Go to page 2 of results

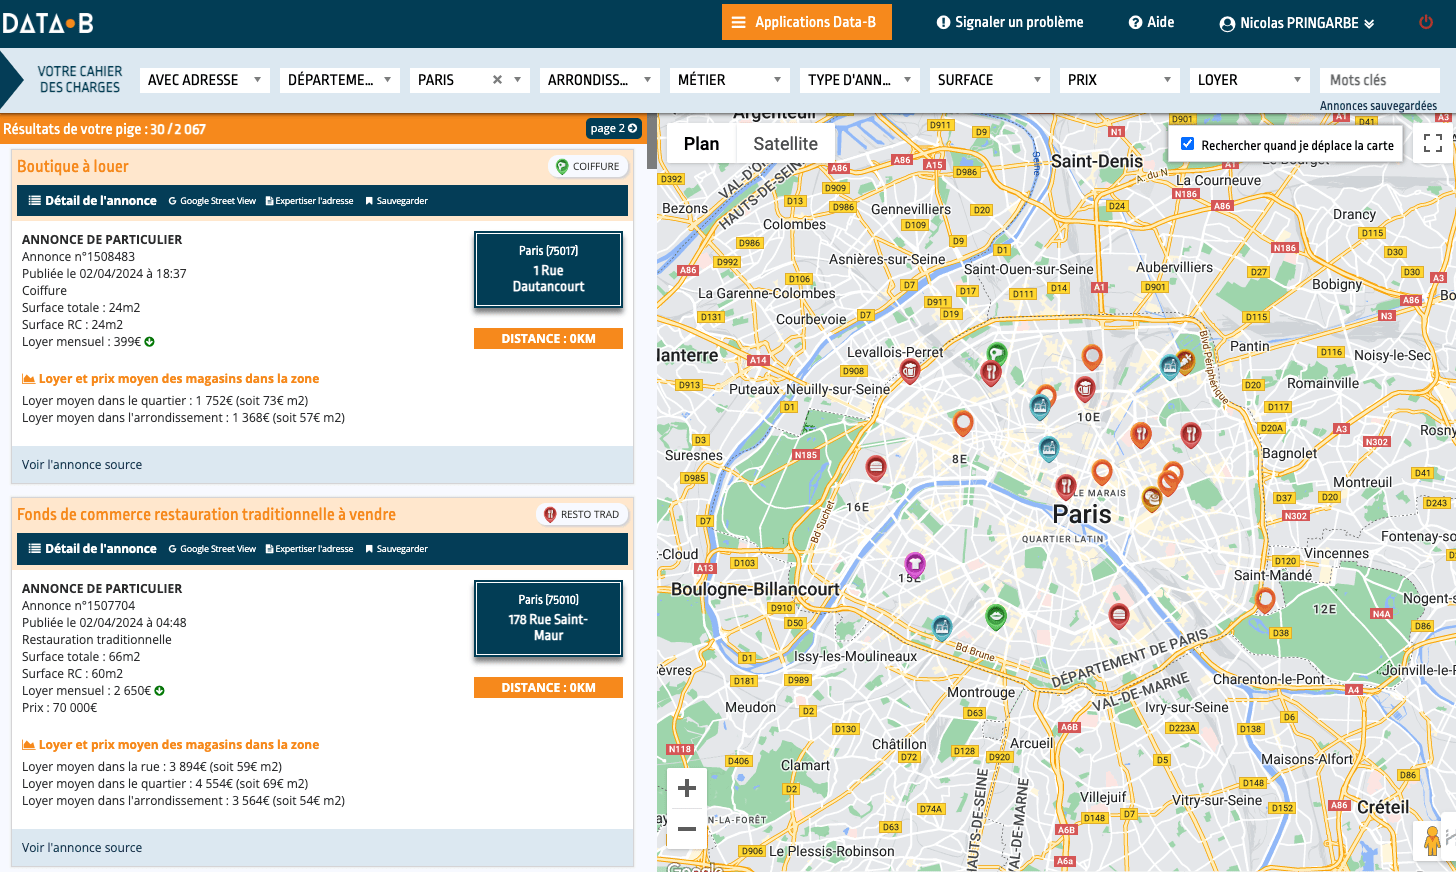614,128
